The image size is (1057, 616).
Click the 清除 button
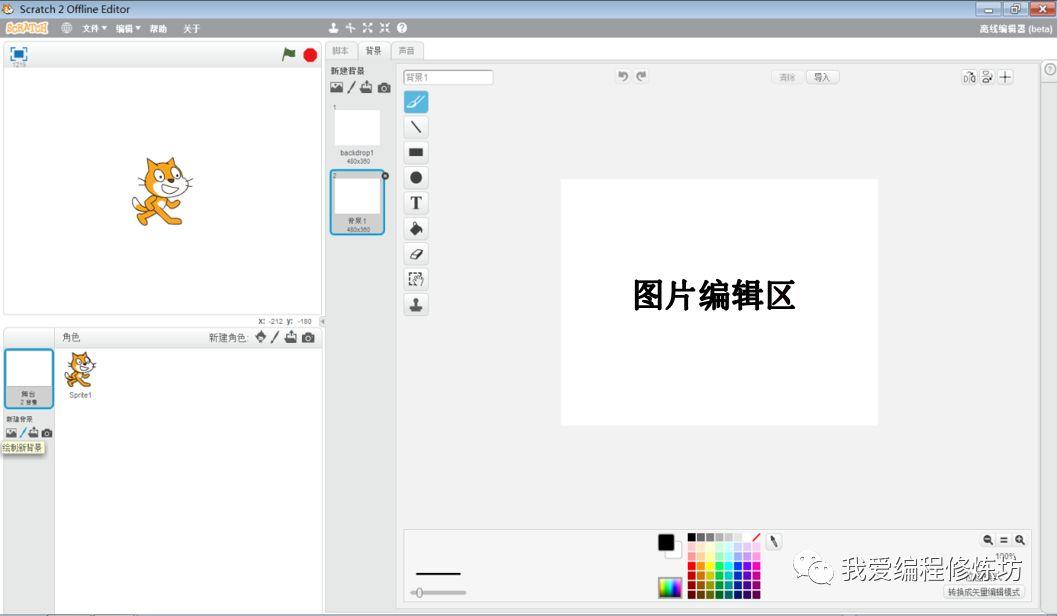pos(787,78)
